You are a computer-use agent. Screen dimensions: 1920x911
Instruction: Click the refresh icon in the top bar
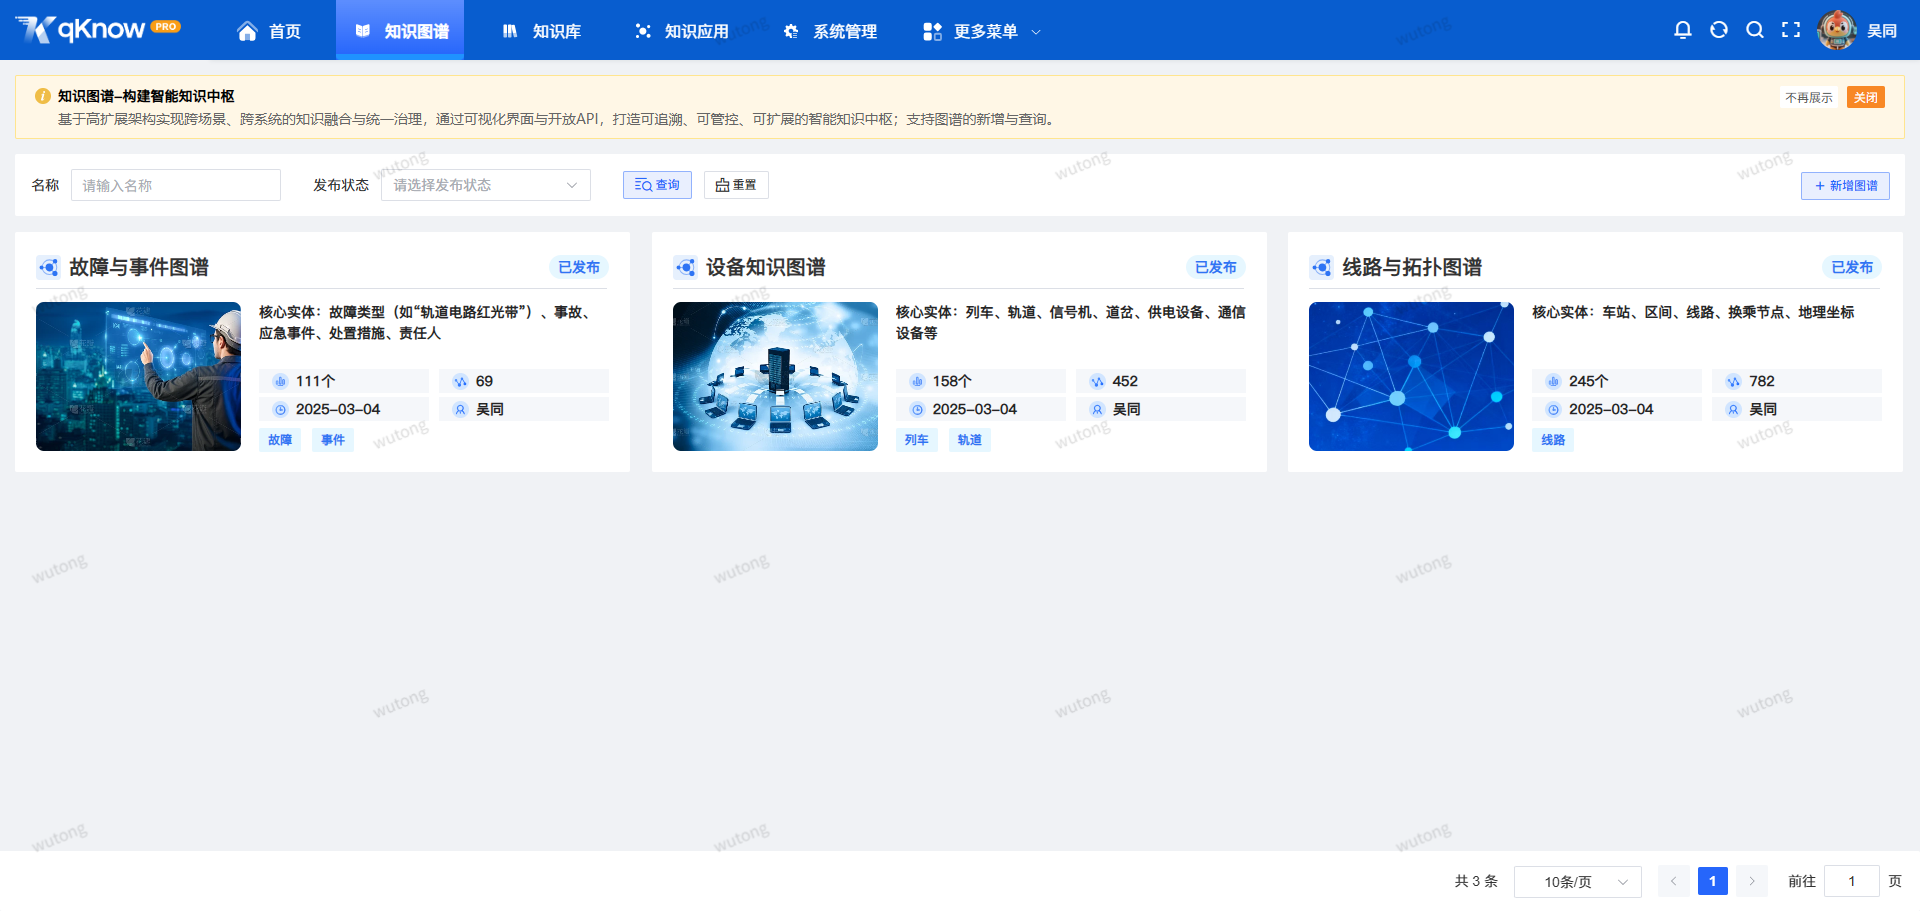(1720, 30)
